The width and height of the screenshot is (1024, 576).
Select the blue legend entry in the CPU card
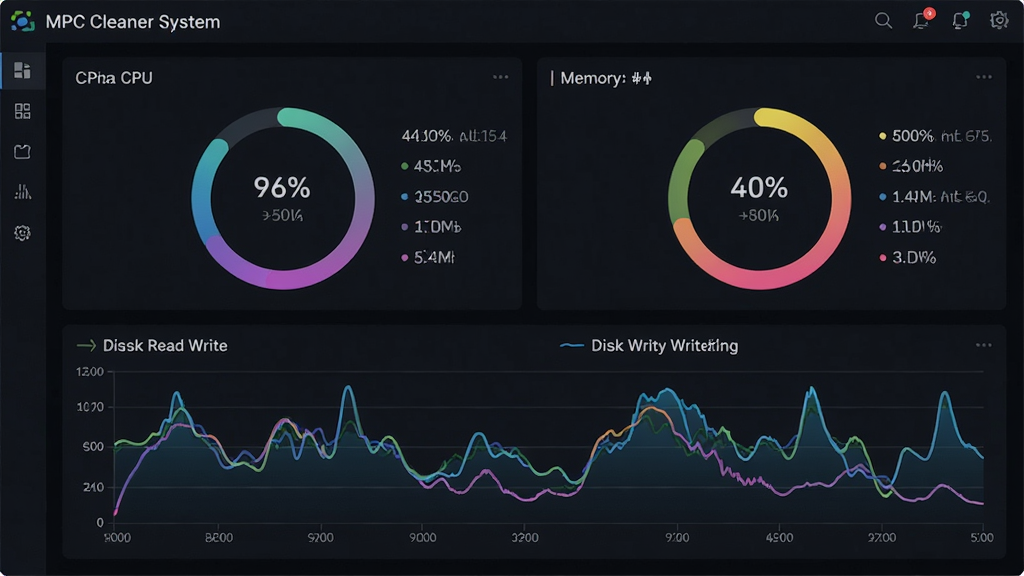(x=435, y=197)
